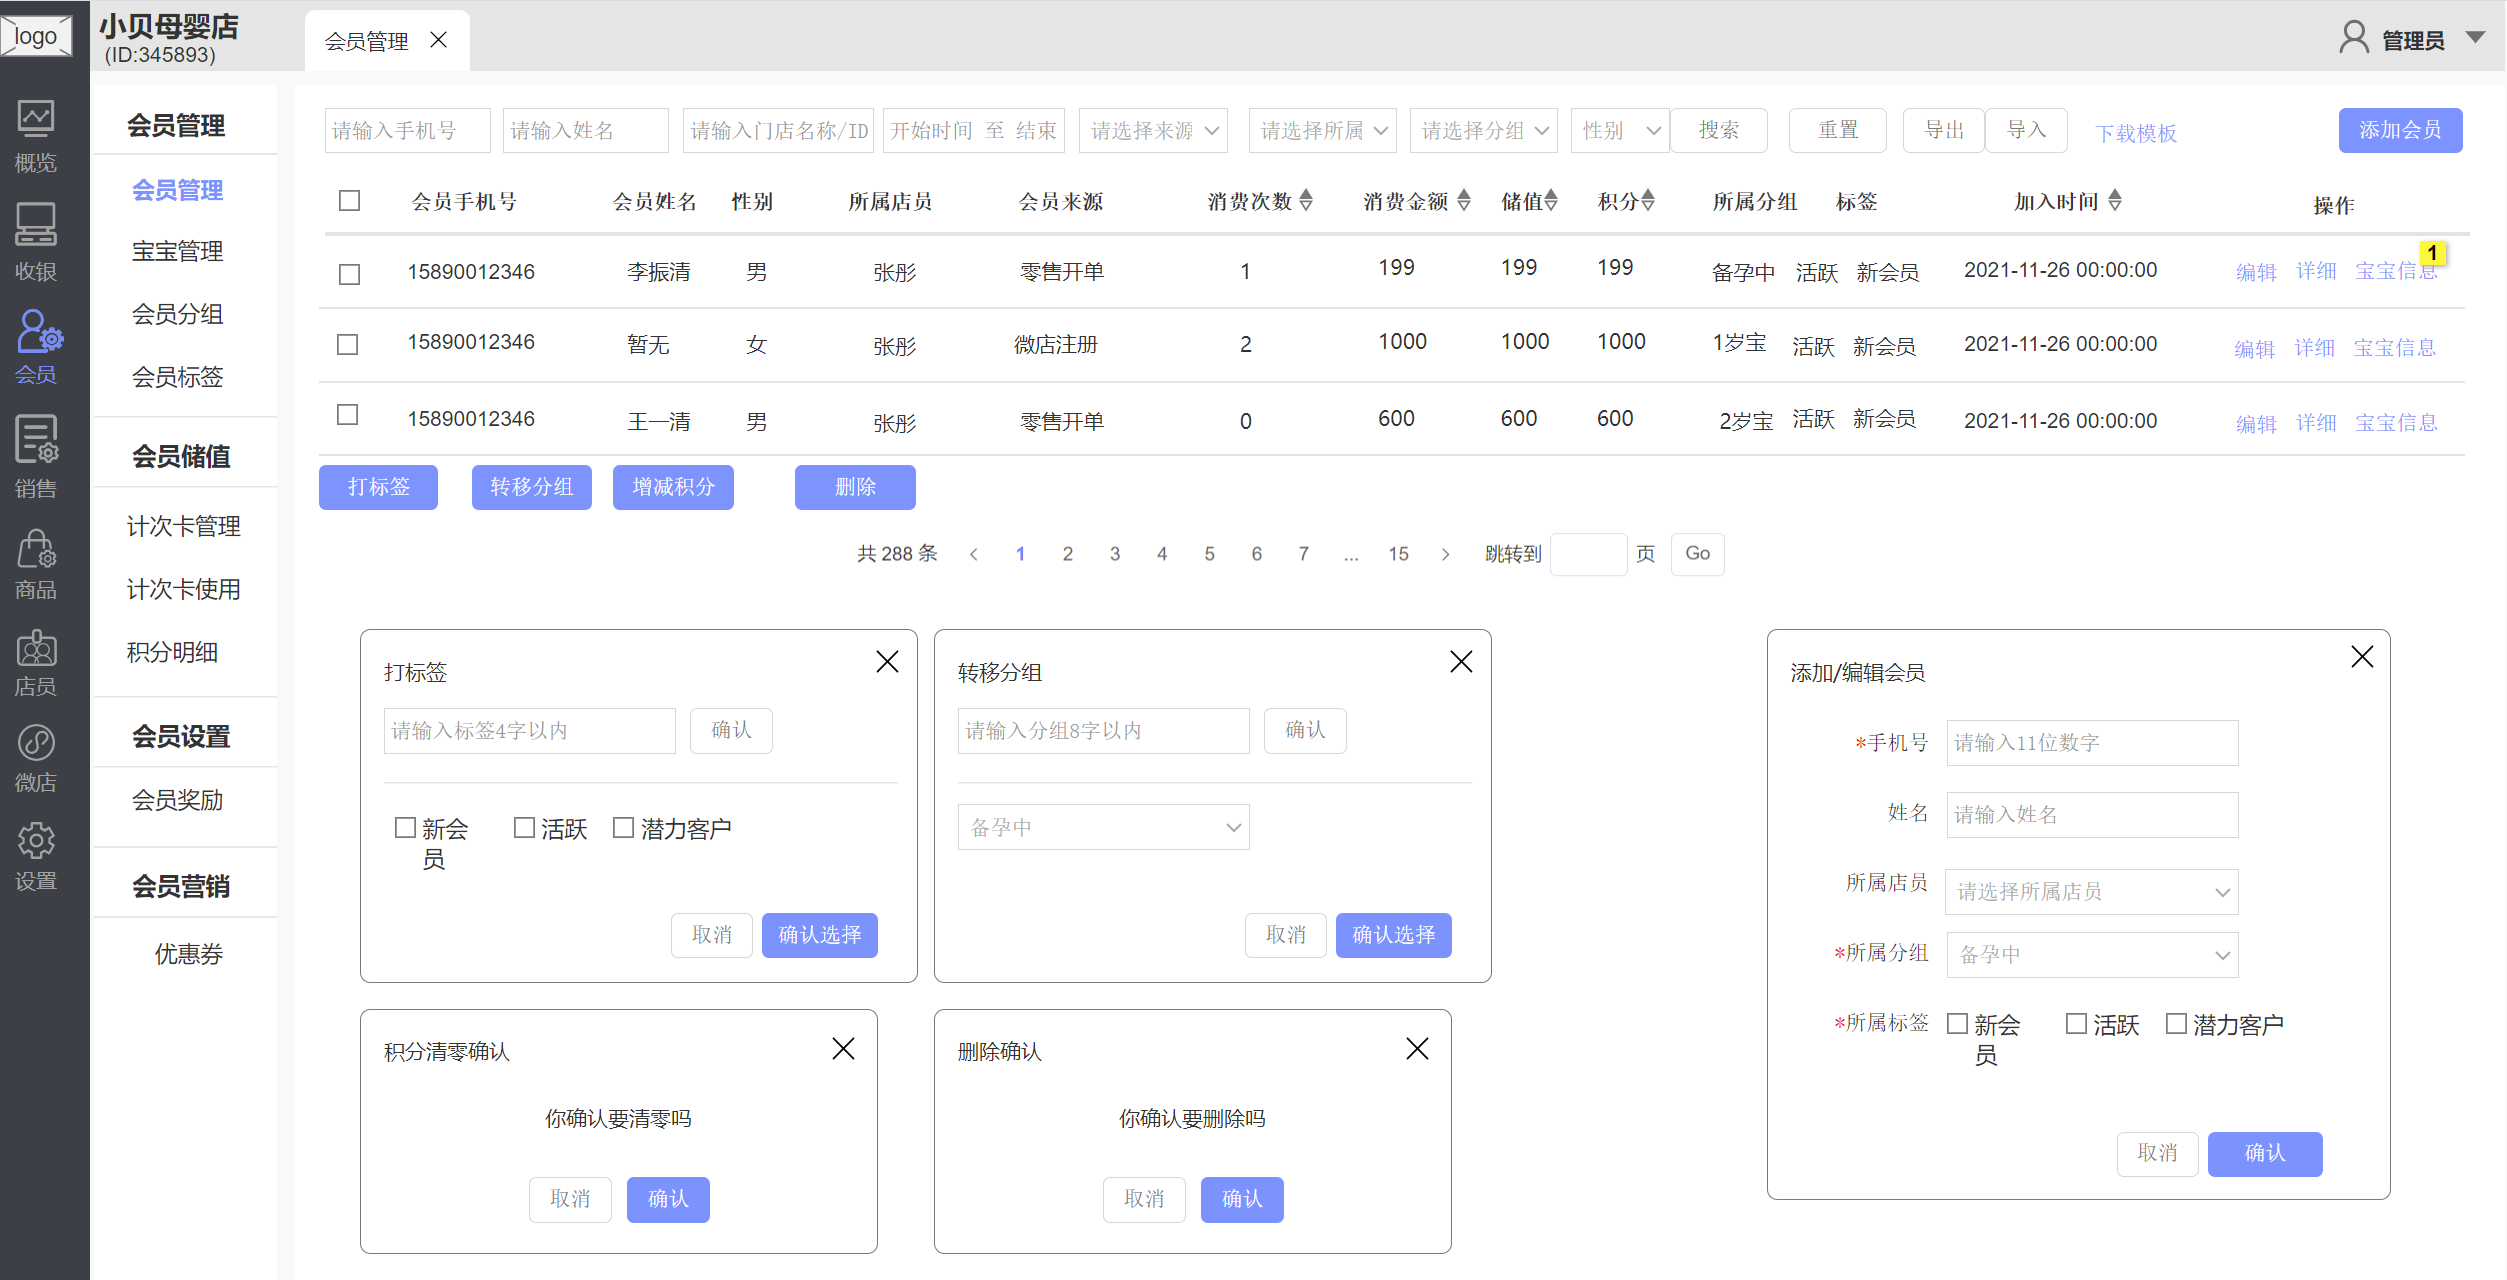Close the 添加/编辑会员 dialog
The height and width of the screenshot is (1280, 2507).
pos(2362,657)
